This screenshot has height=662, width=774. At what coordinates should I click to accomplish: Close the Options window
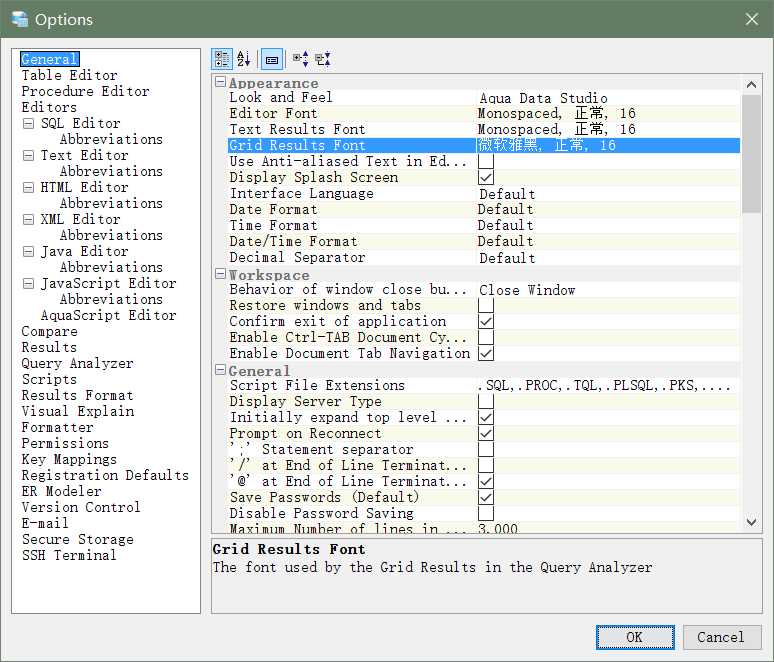752,19
